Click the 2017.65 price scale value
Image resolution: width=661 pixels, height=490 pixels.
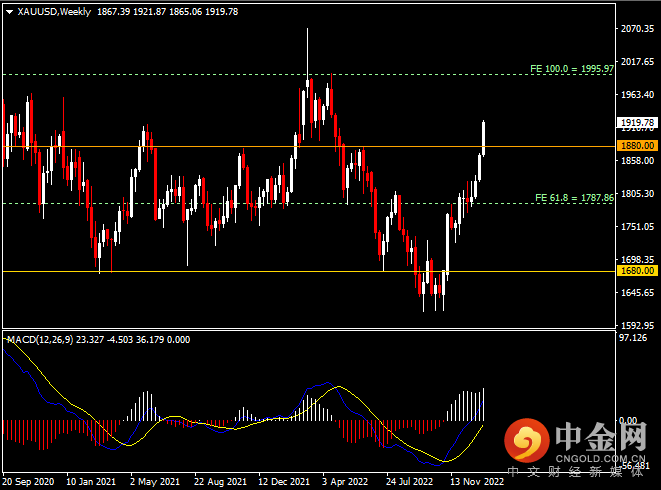[x=637, y=62]
